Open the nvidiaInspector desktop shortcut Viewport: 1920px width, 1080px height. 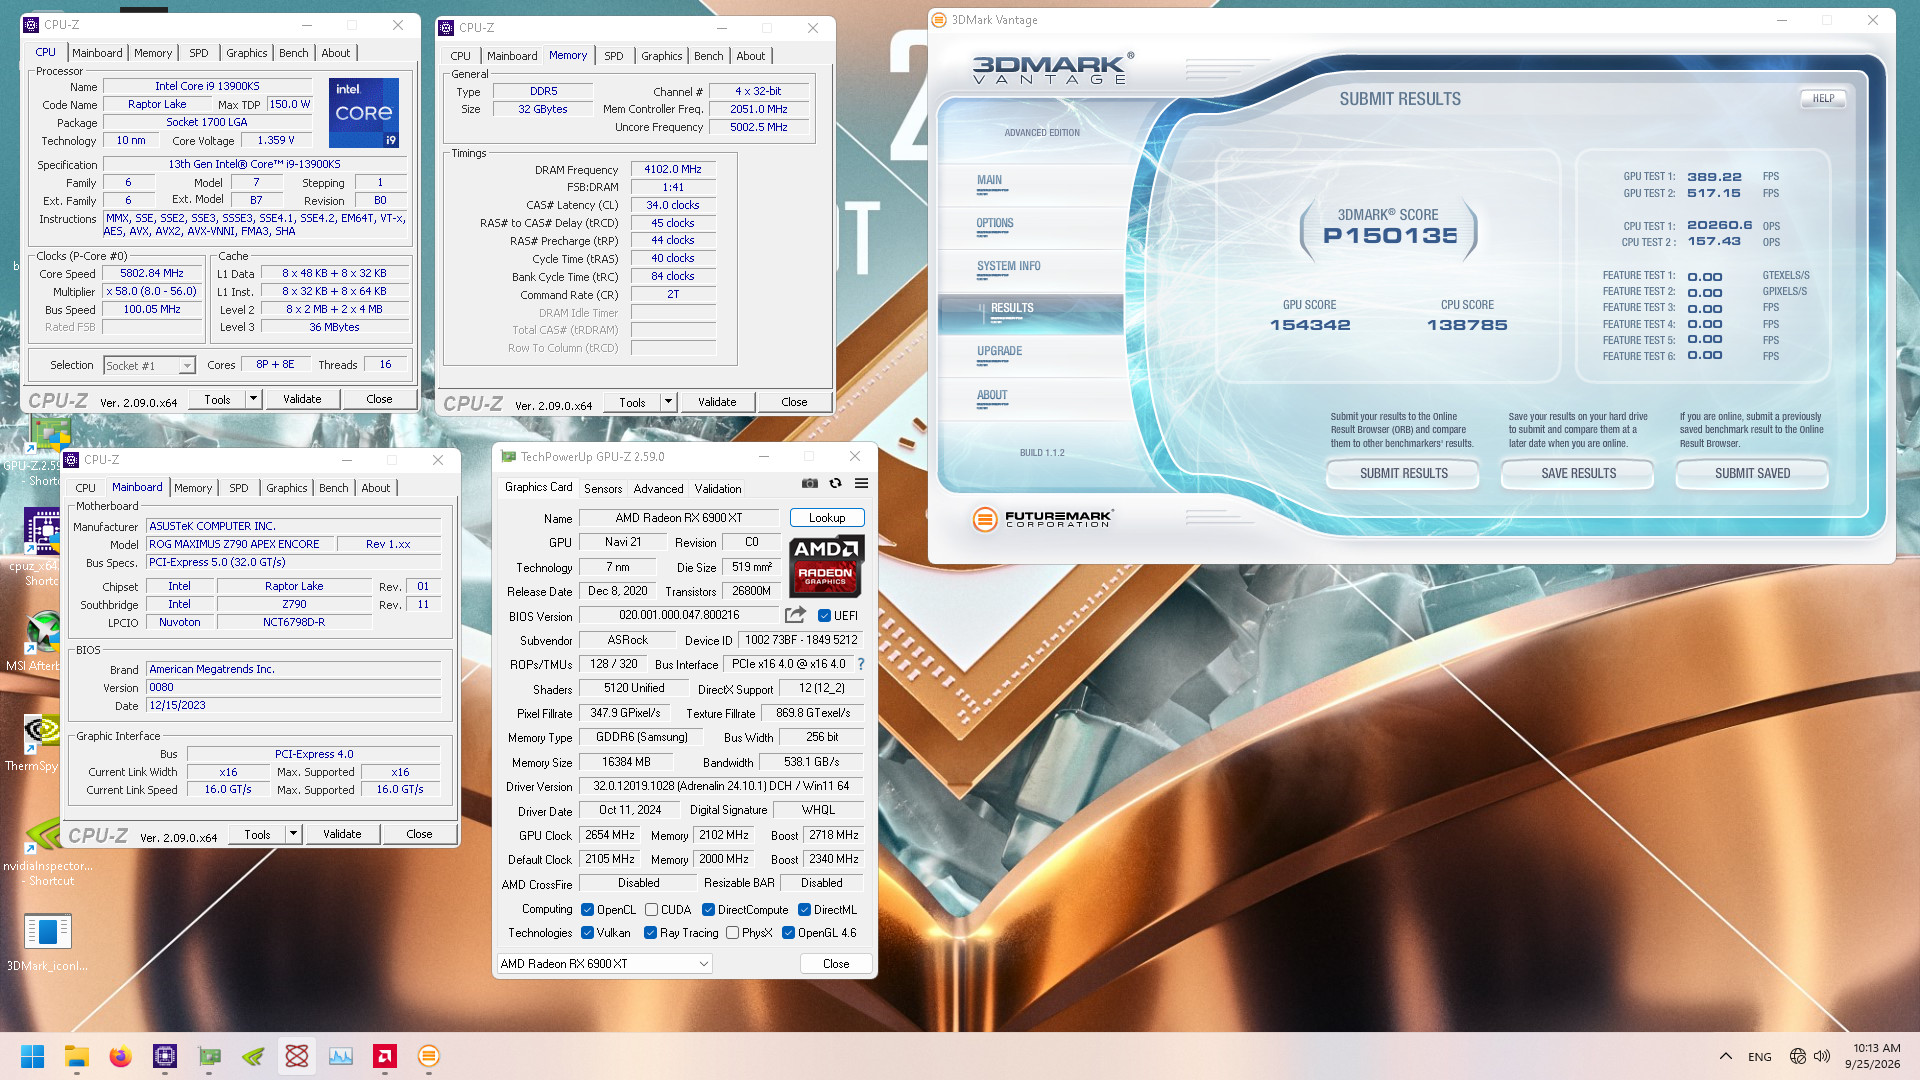[x=47, y=852]
